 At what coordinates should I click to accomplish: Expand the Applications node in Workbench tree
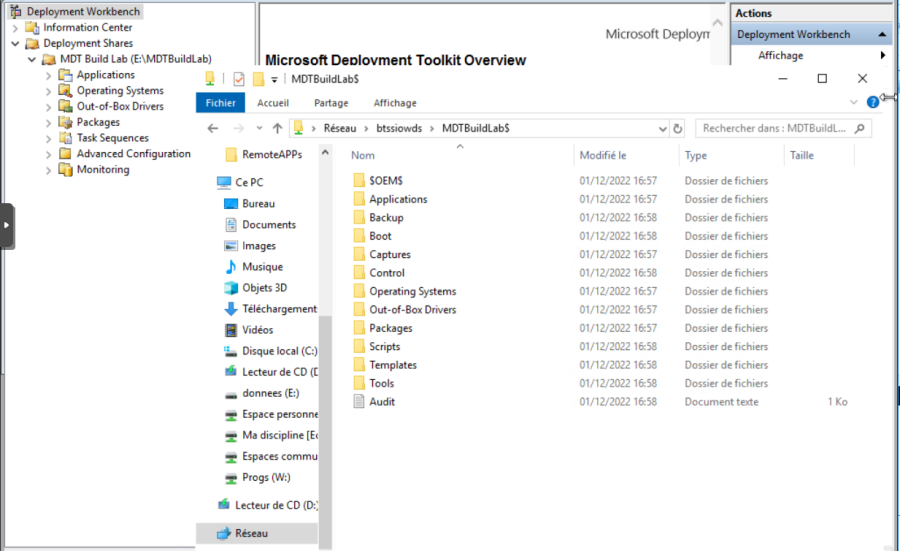point(49,75)
